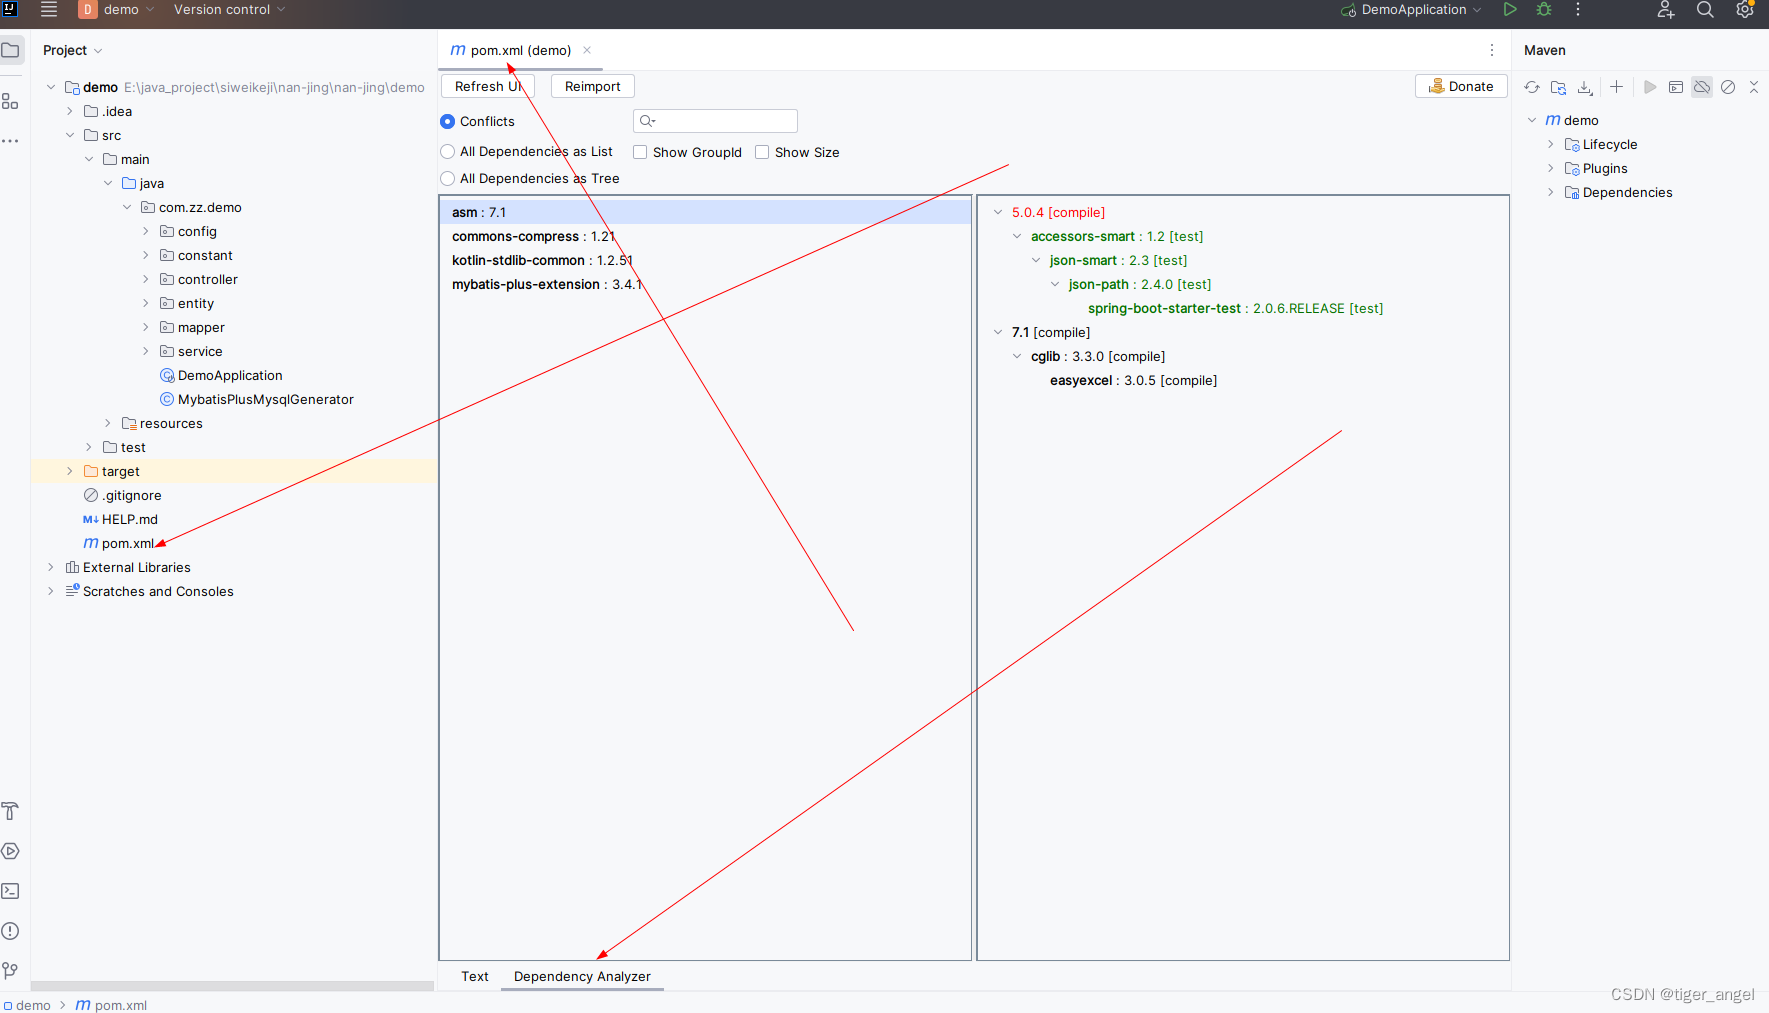This screenshot has height=1013, width=1769.
Task: Download Maven sources and documentation
Action: point(1585,87)
